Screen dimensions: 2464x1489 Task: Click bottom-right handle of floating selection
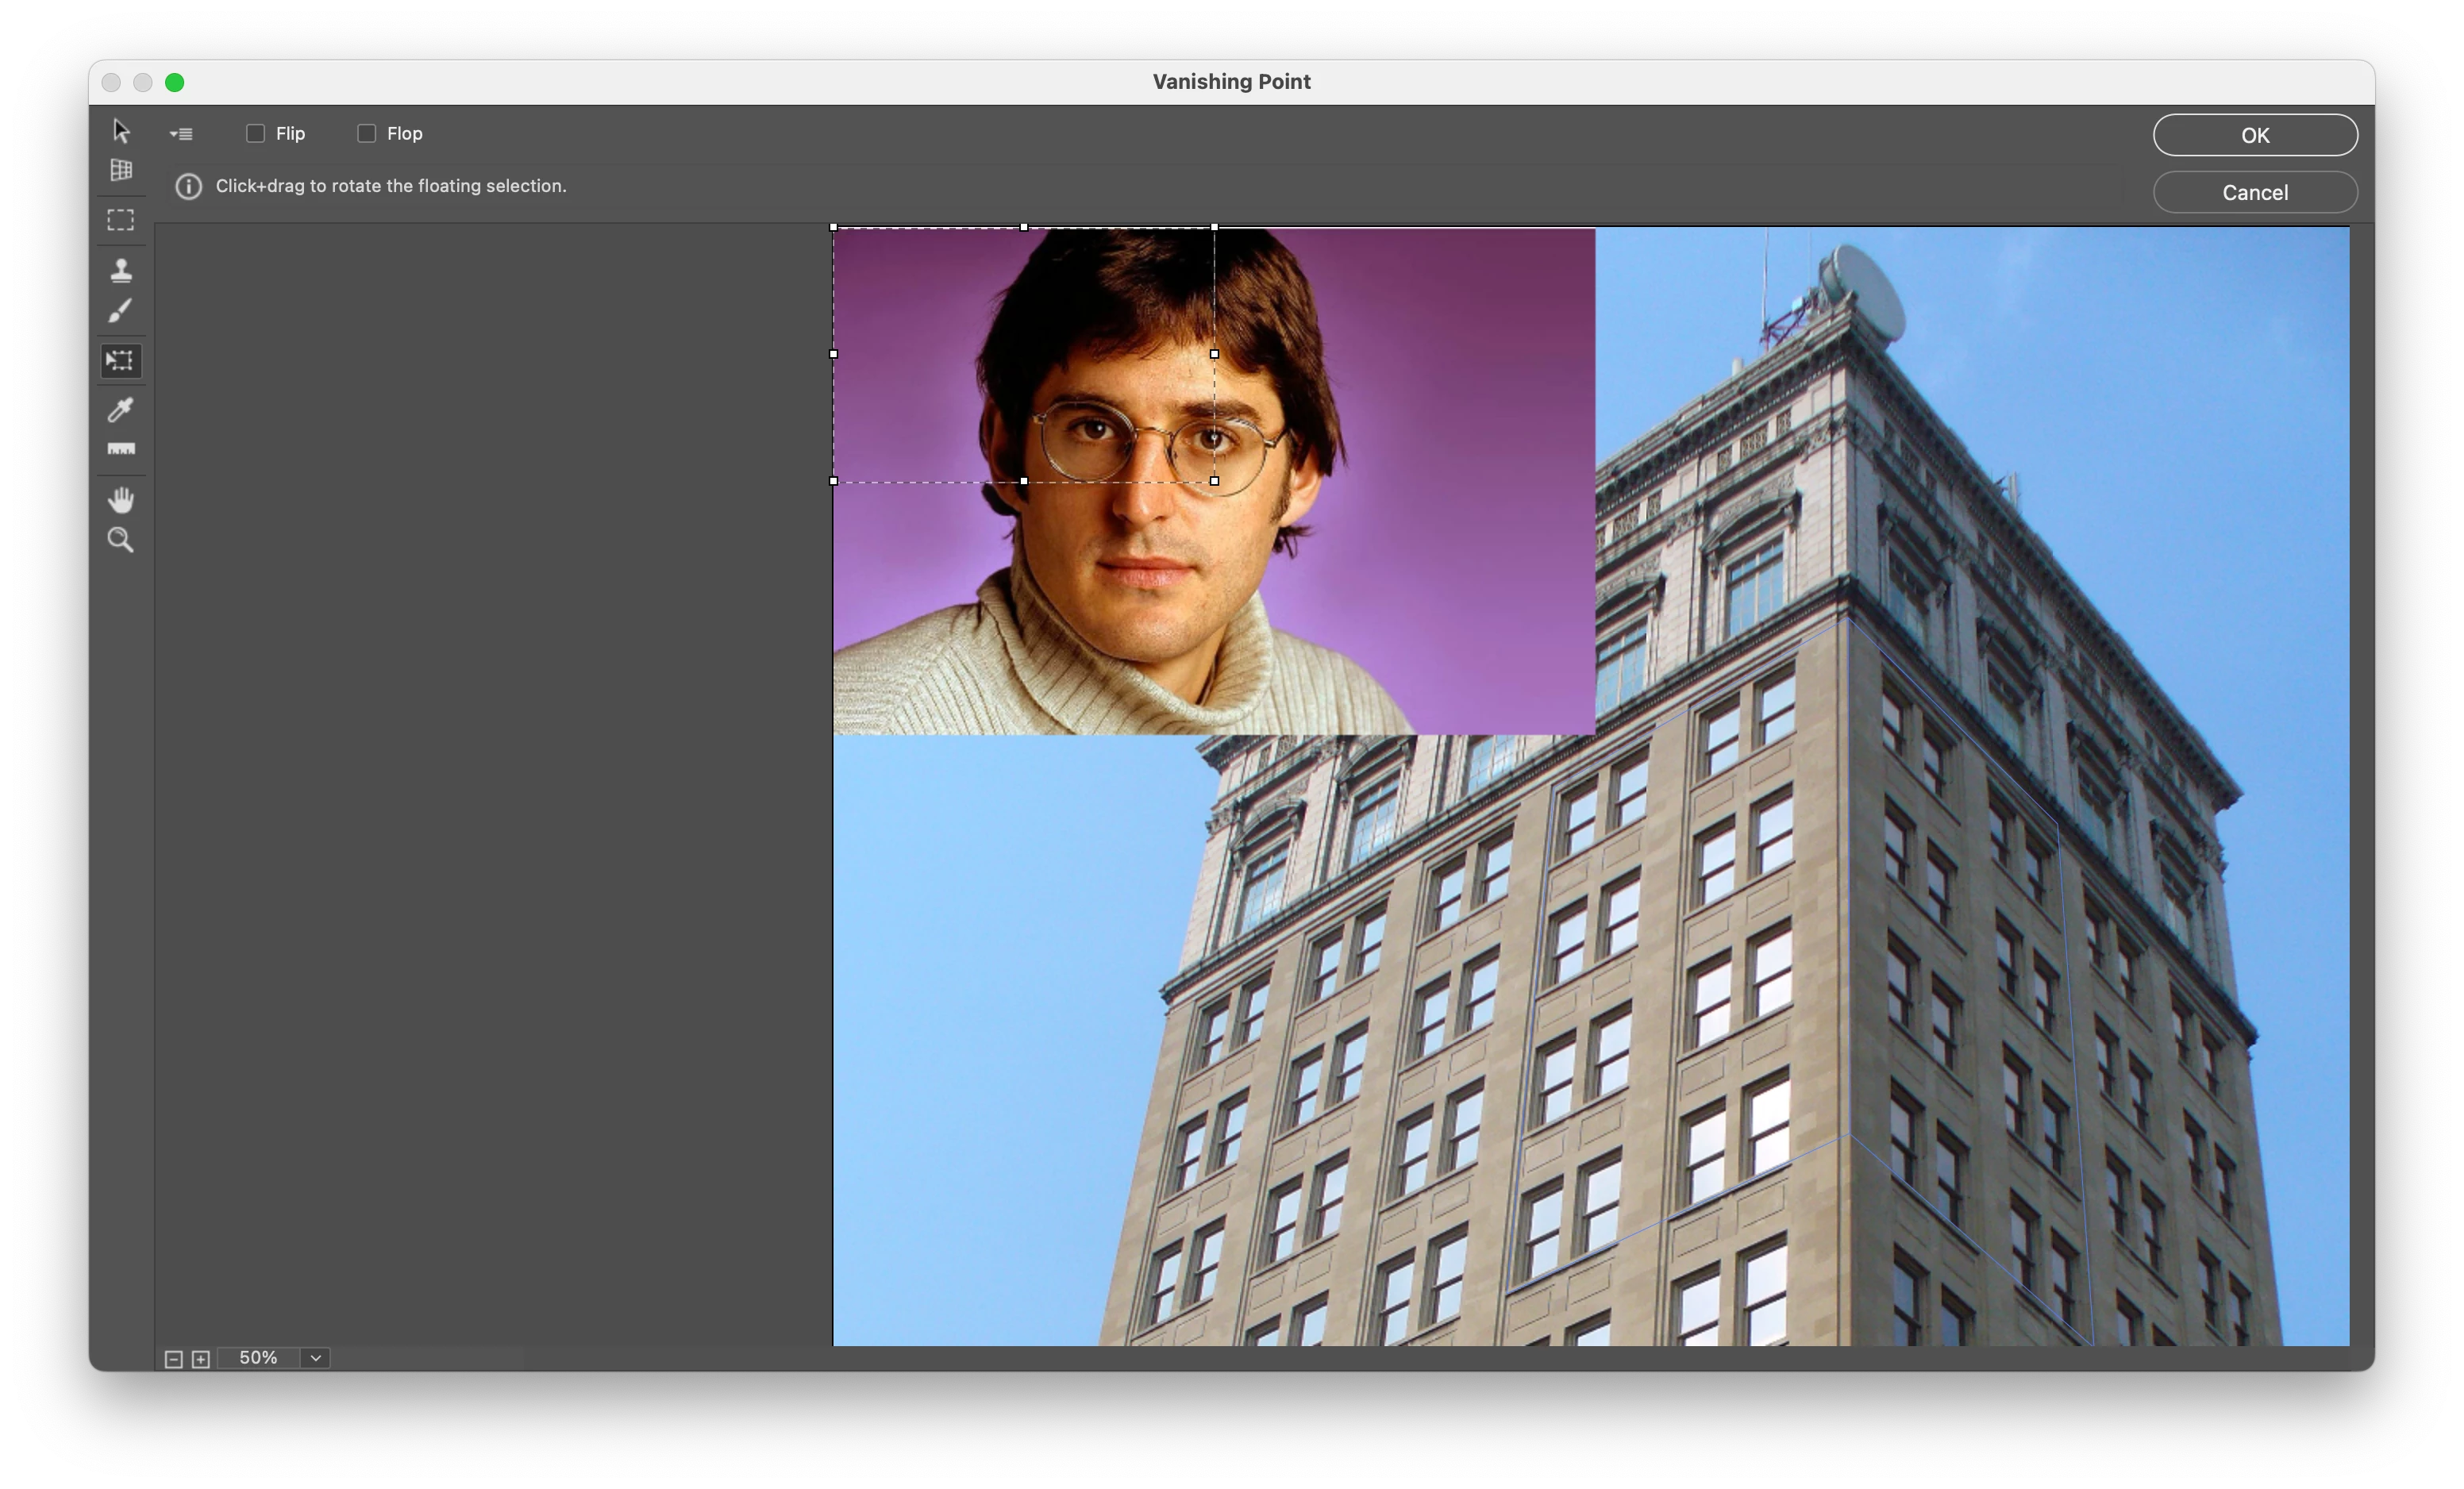click(x=1214, y=481)
